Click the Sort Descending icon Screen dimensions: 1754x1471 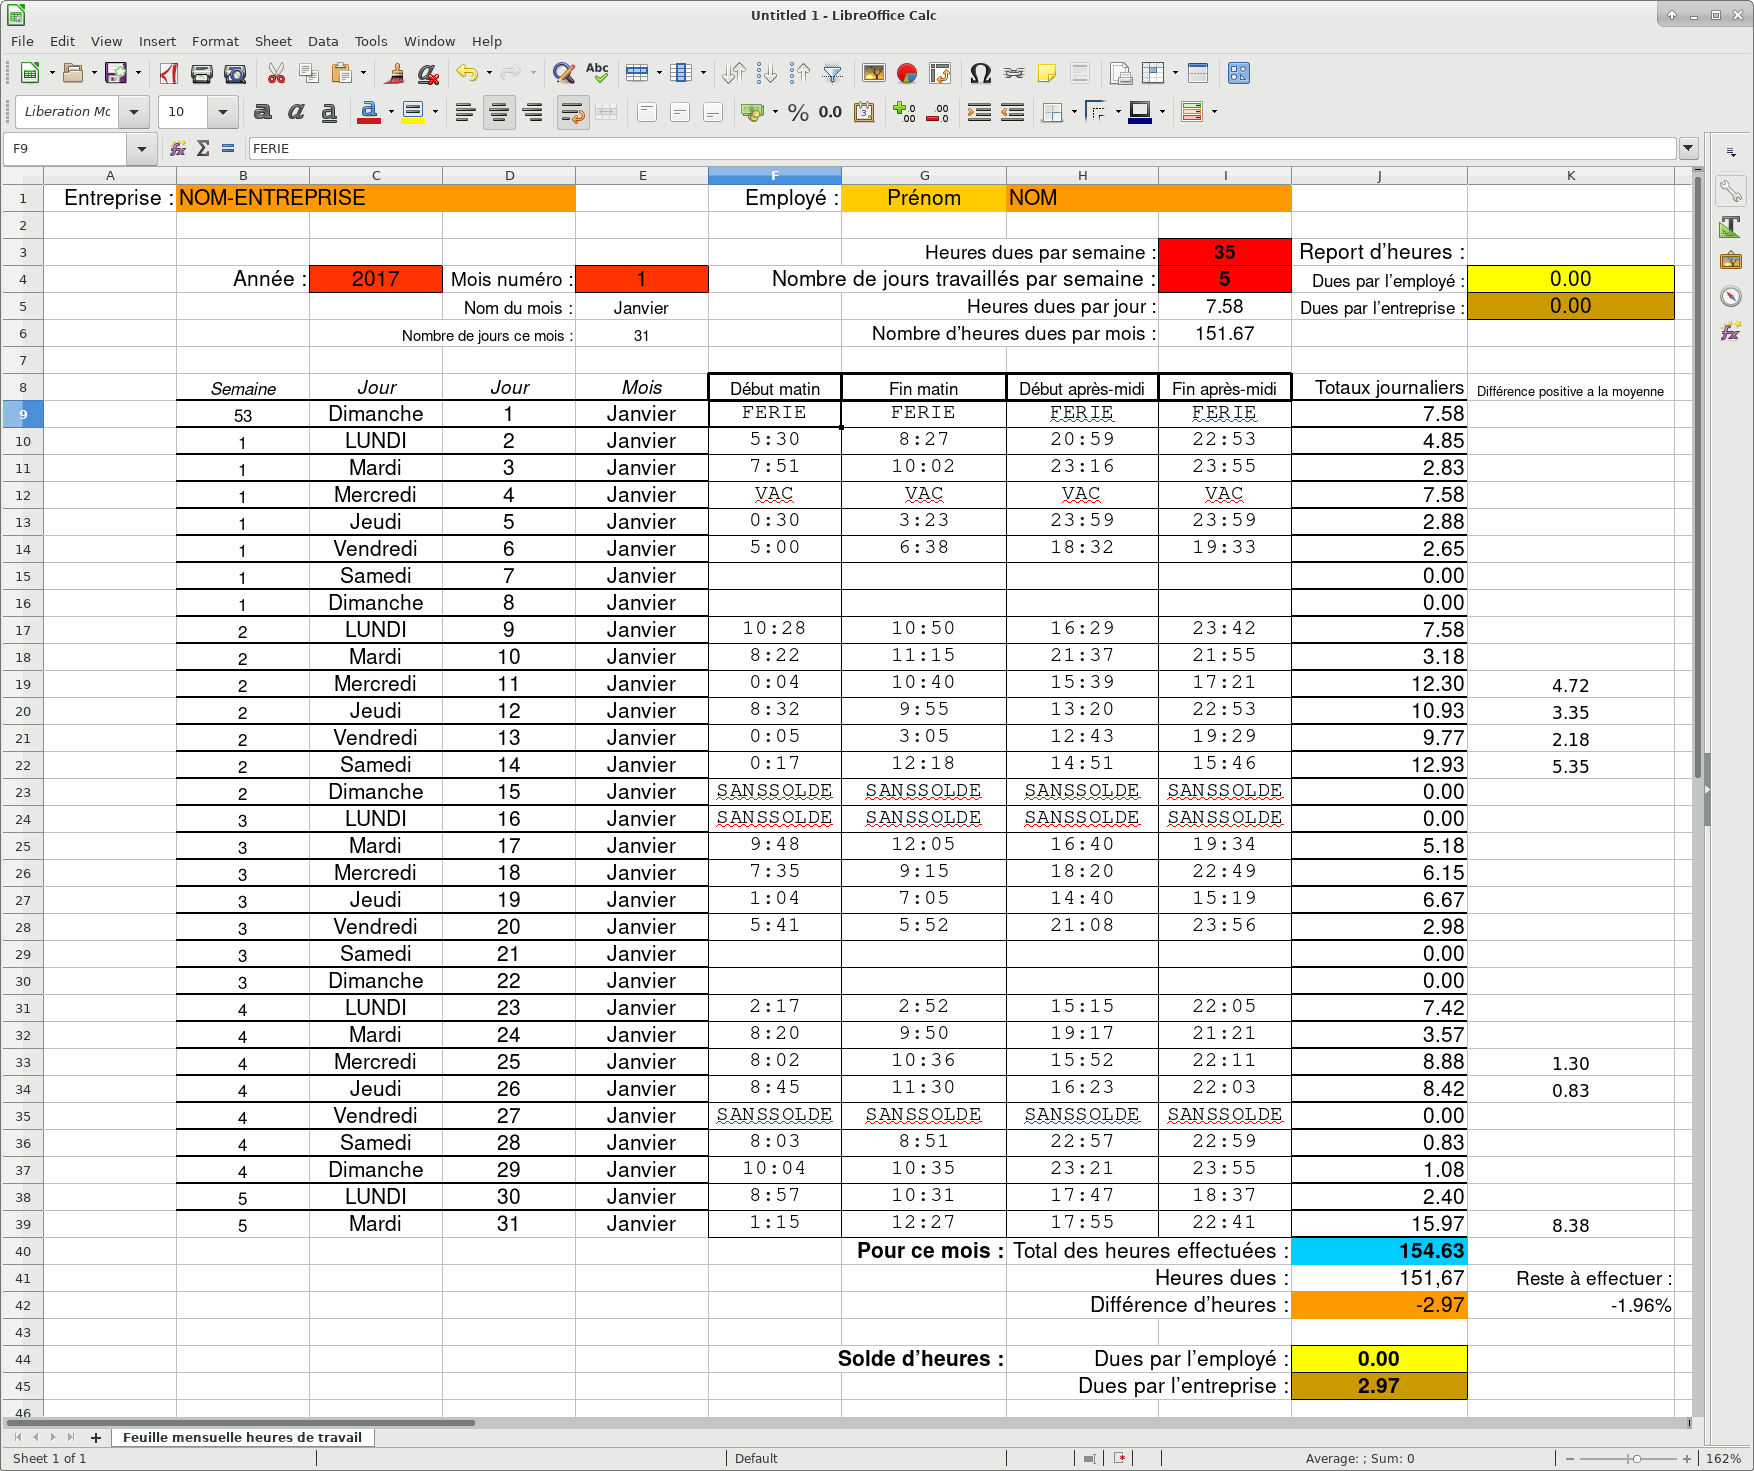(x=799, y=73)
